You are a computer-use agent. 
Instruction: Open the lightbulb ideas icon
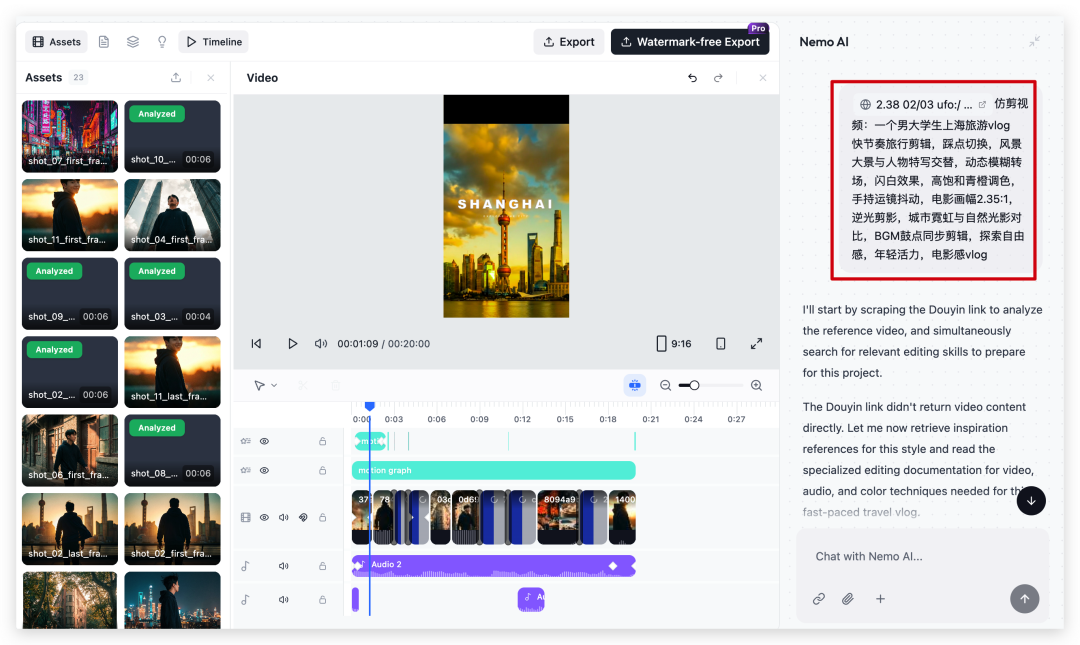(x=162, y=42)
